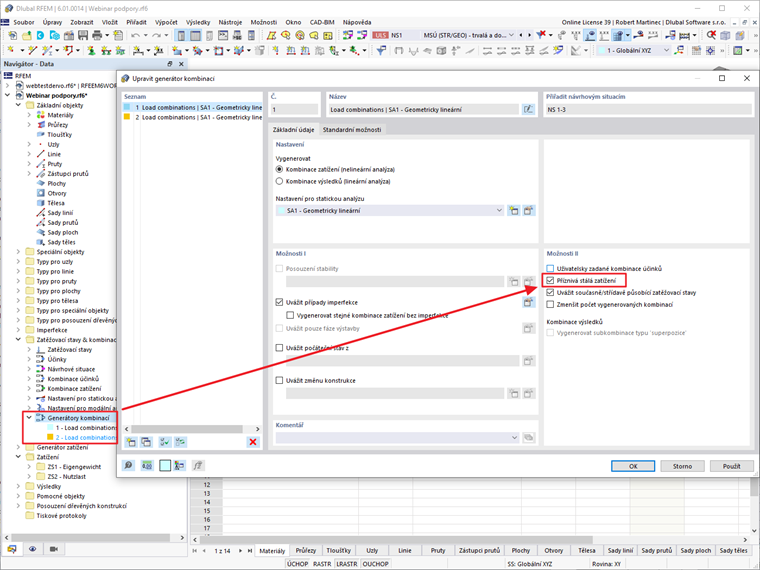Open the 1 - Globální XYZ coordinate dropdown

(x=667, y=50)
